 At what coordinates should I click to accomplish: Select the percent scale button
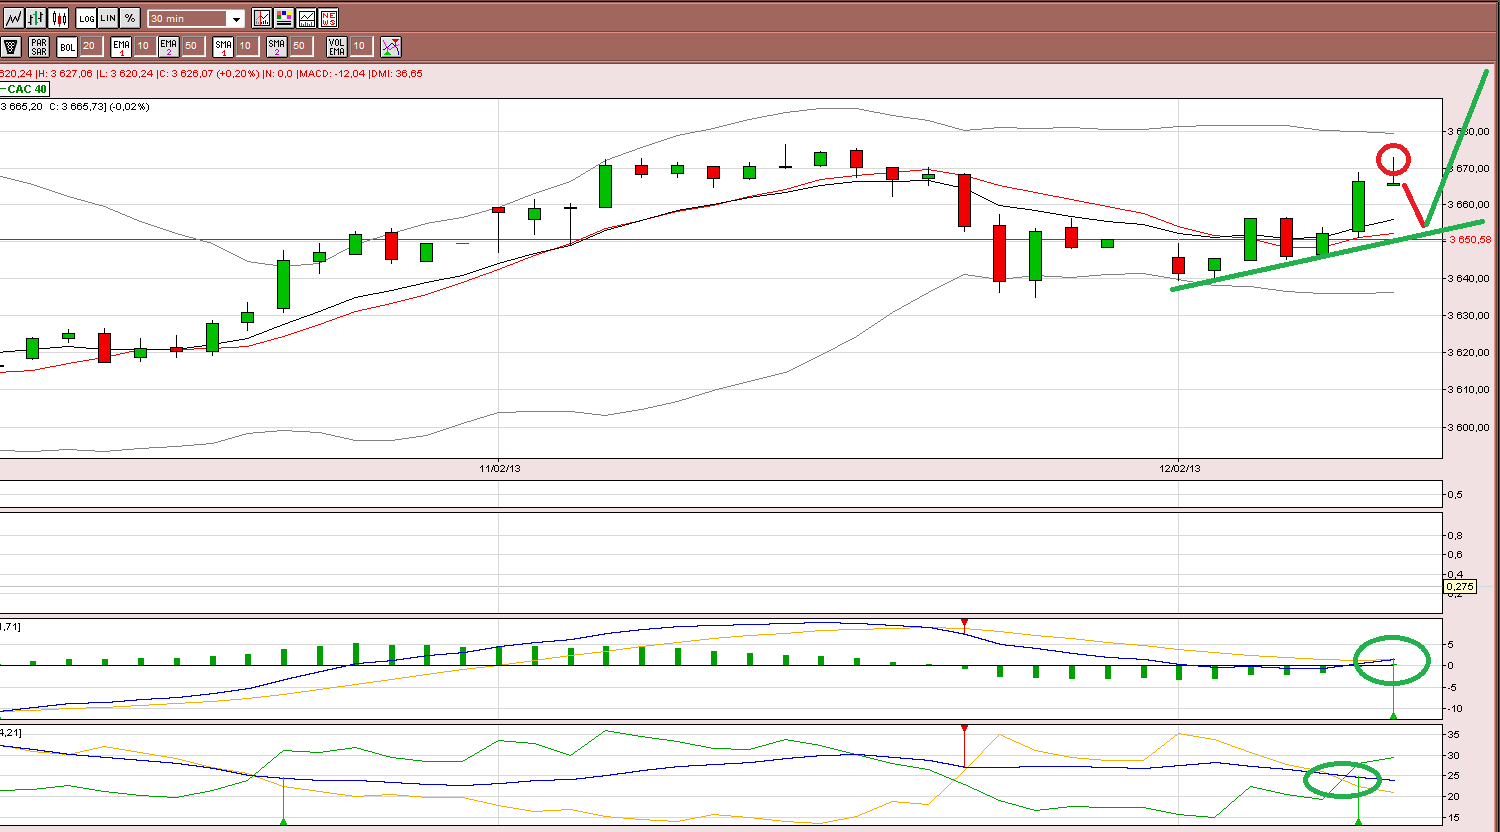(x=130, y=18)
